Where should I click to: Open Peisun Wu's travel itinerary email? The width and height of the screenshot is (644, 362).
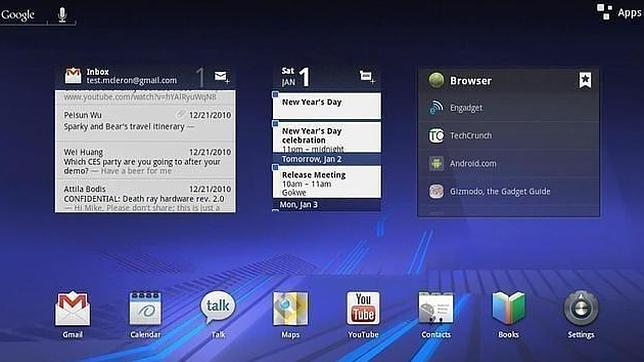[x=145, y=122]
